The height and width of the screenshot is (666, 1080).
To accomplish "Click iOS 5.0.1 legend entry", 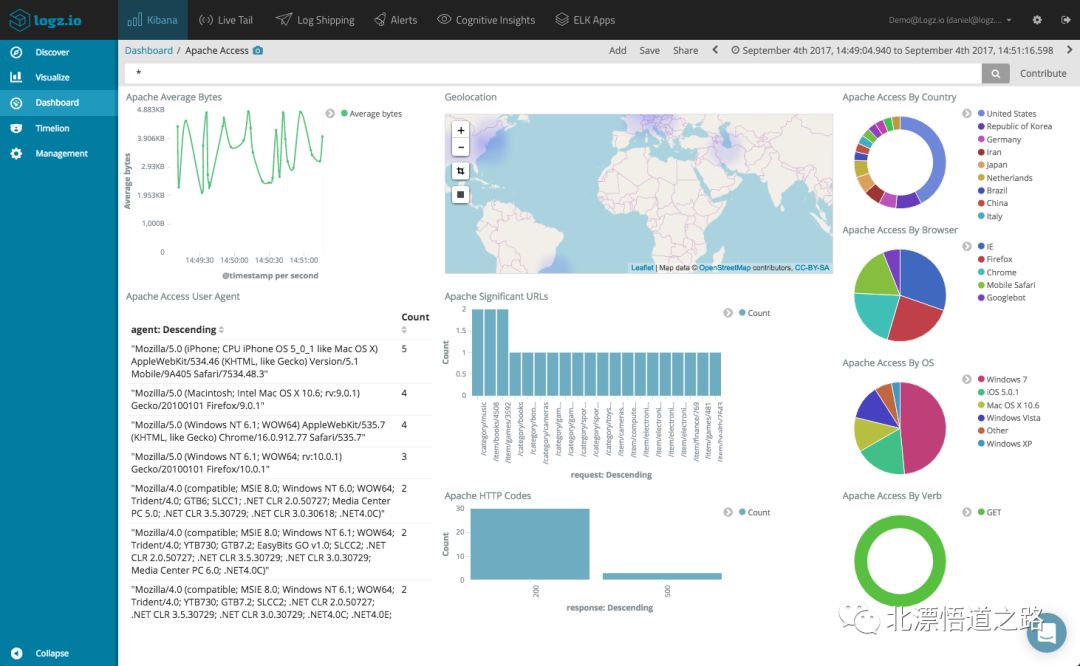I will point(998,392).
